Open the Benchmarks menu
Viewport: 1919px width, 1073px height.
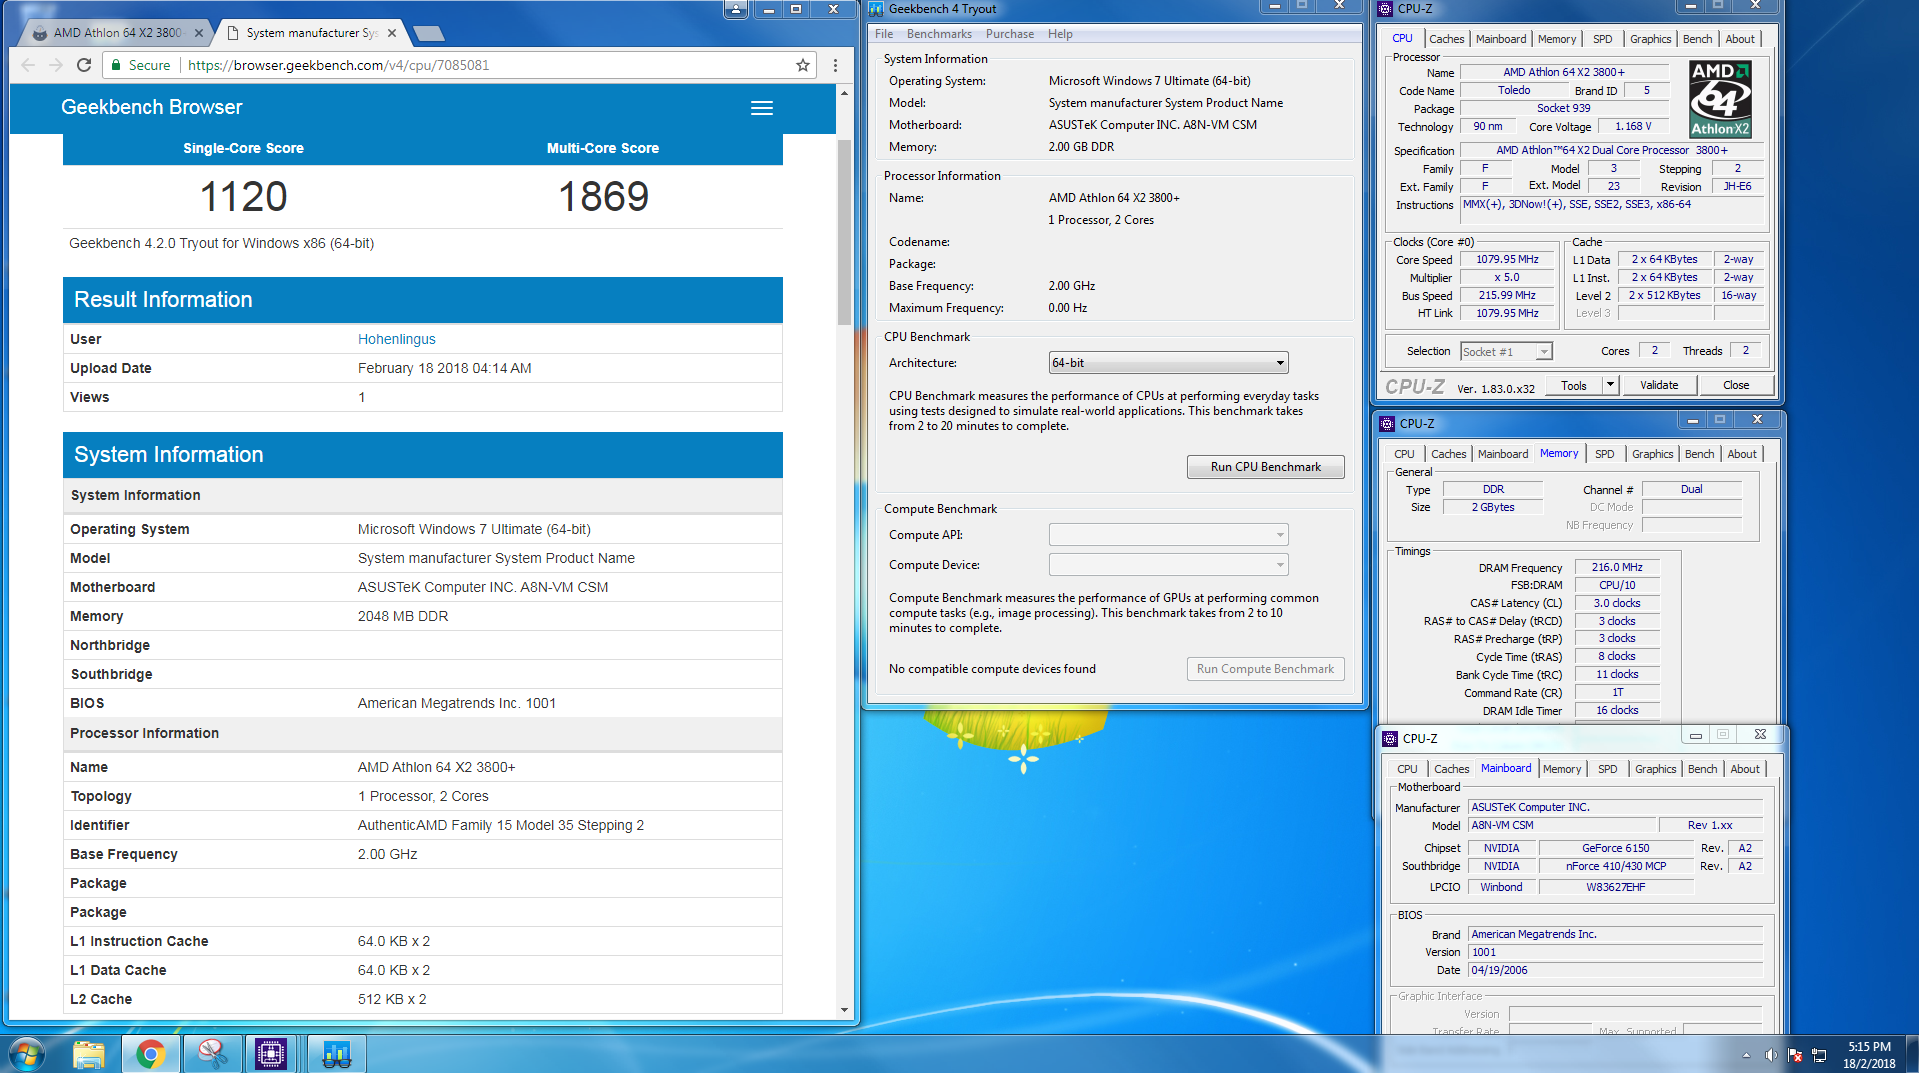pos(939,34)
